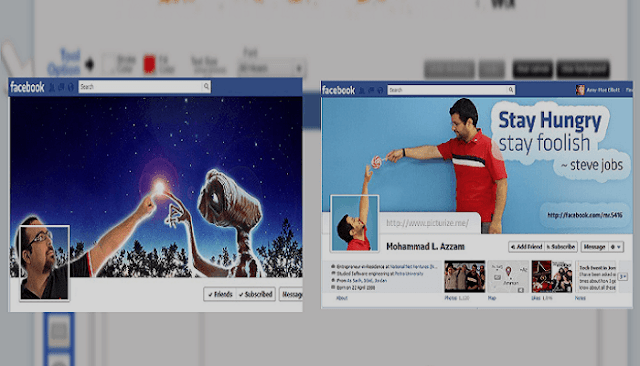This screenshot has height=366, width=640.
Task: Click the Map thumbnail on the profile
Action: [508, 277]
